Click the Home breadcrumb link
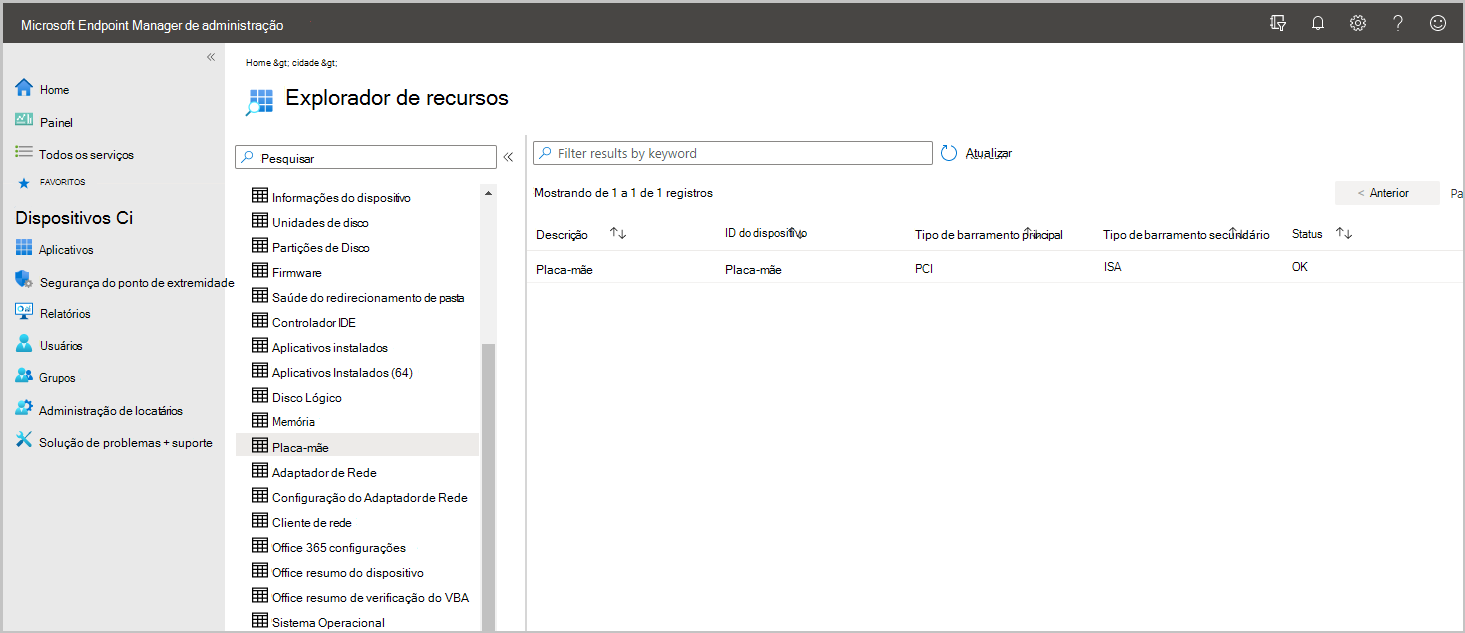The height and width of the screenshot is (633, 1465). (258, 62)
